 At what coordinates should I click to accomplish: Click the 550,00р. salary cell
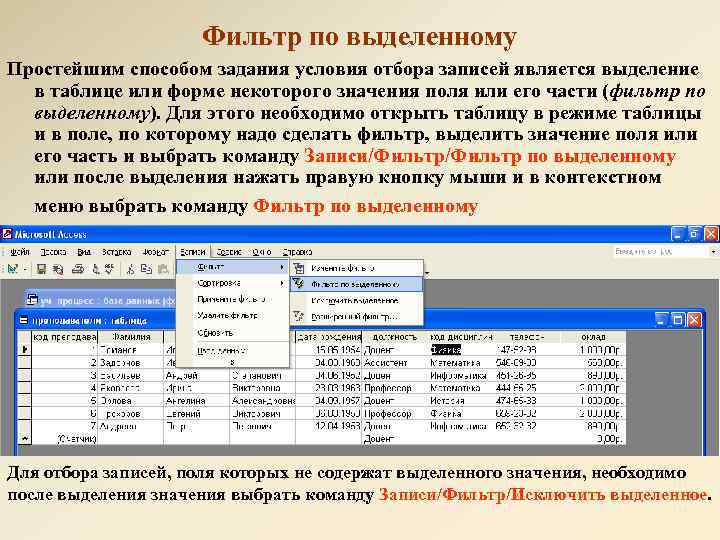[x=593, y=363]
